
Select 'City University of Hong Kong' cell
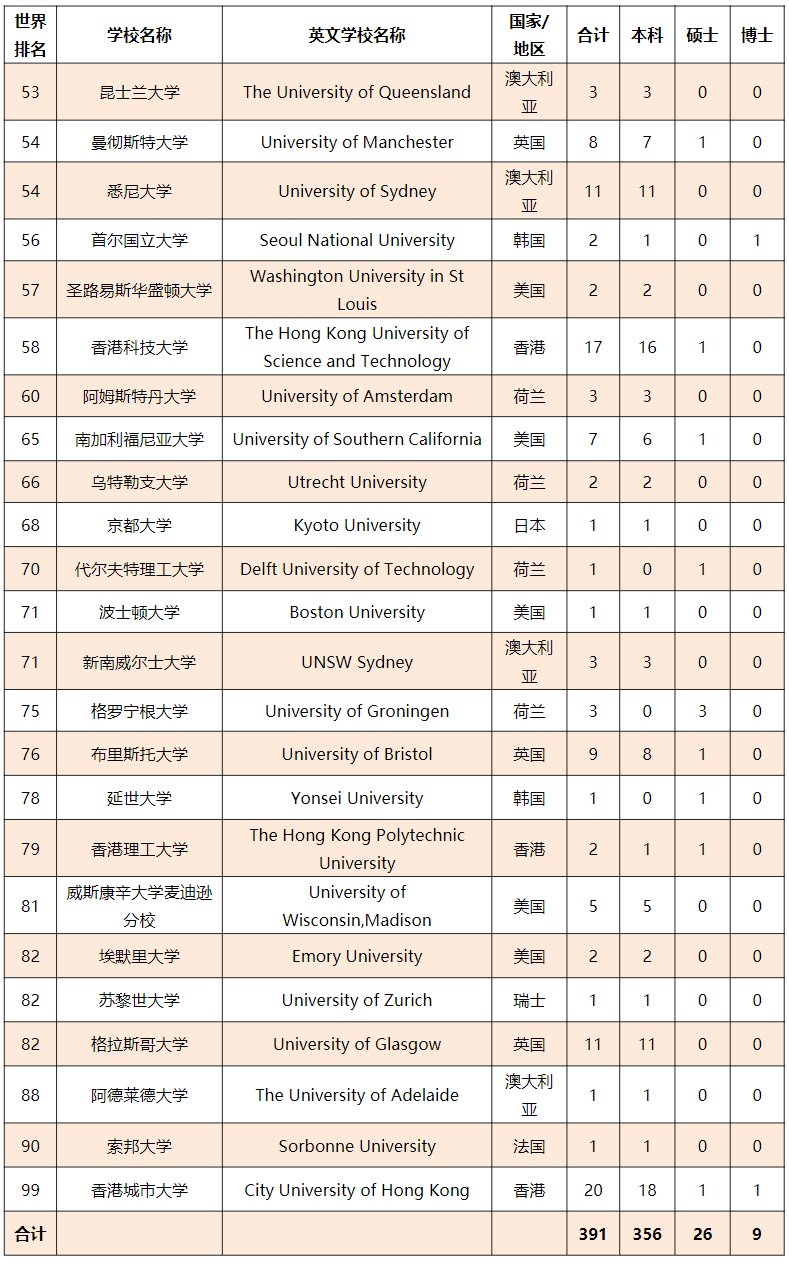pos(357,1190)
